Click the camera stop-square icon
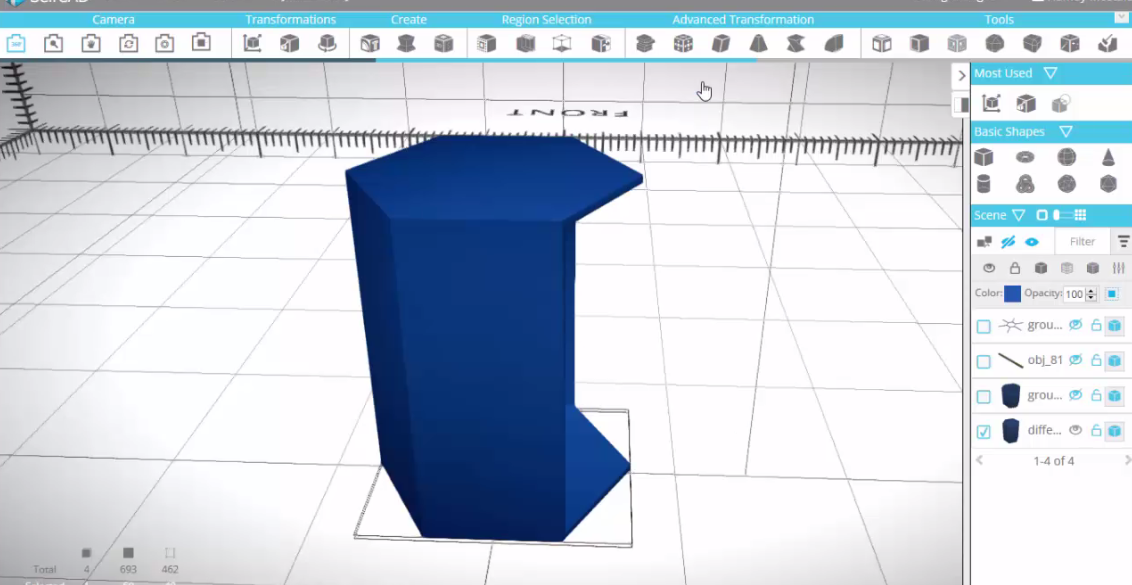The height and width of the screenshot is (585, 1132). click(201, 43)
